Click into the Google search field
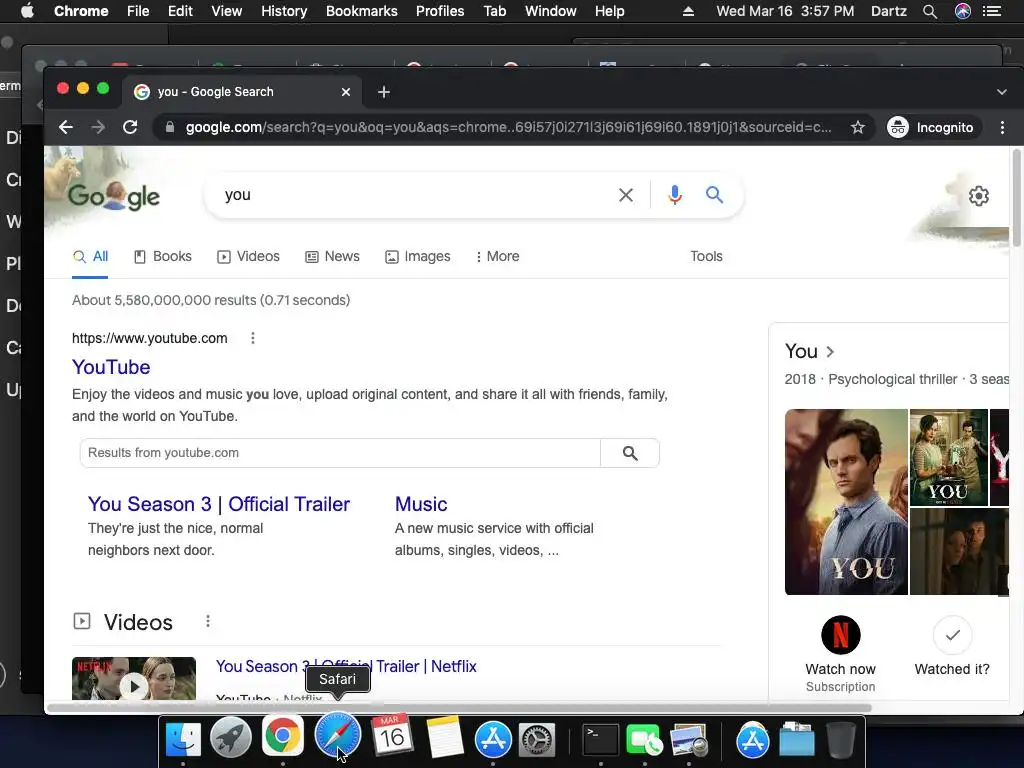This screenshot has height=768, width=1024. (418, 195)
